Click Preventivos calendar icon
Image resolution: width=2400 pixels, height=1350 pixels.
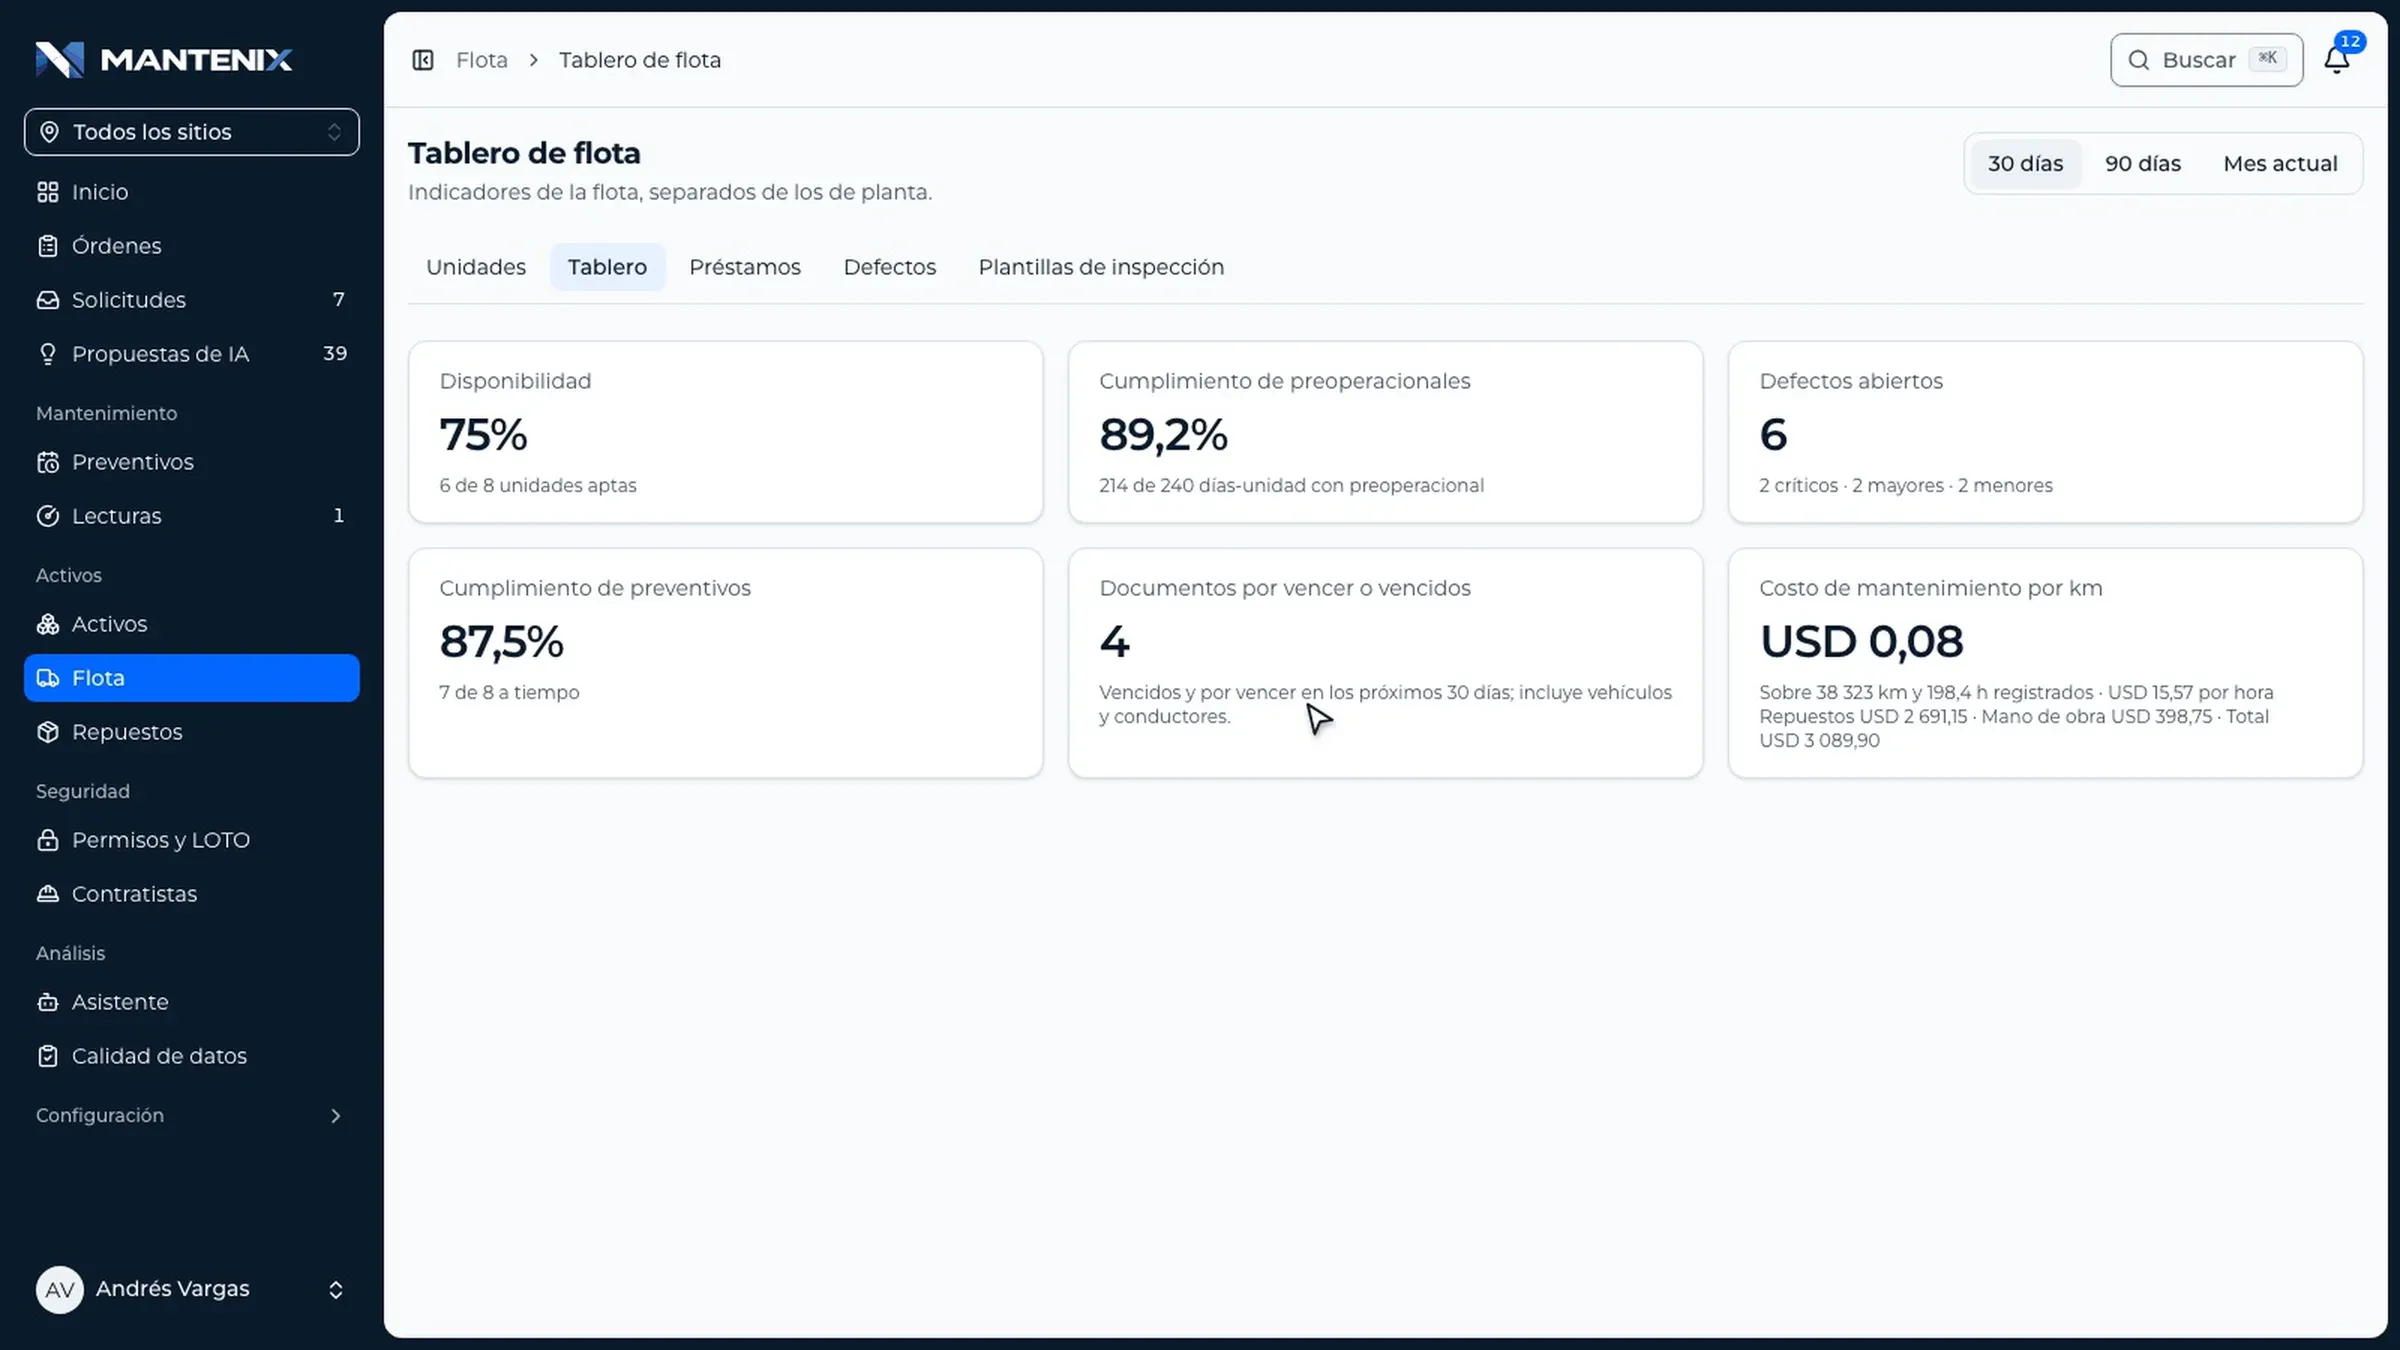[48, 462]
